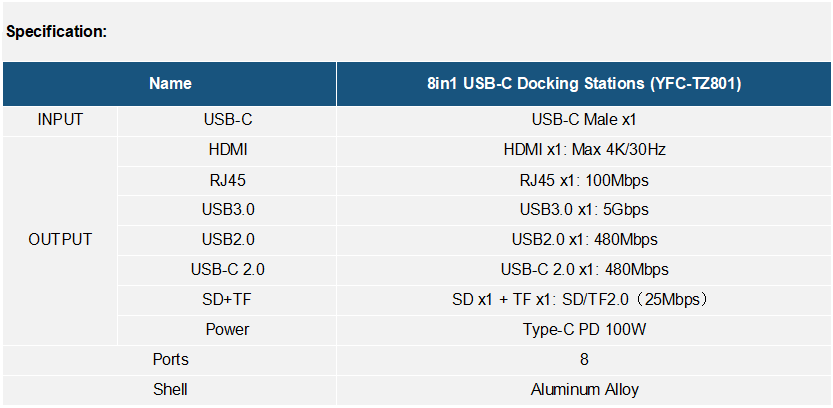
Task: Select RJ45 x1: 100Mbps value
Action: 584,181
